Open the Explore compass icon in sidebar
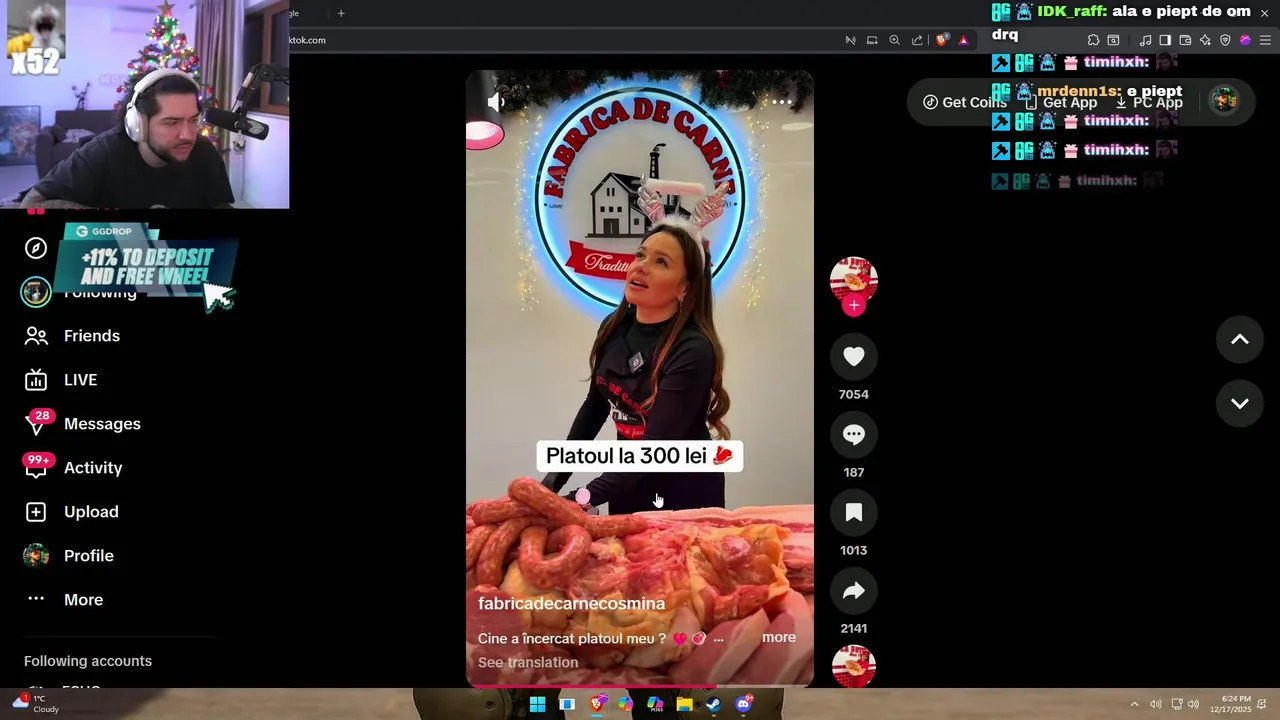This screenshot has height=720, width=1280. (x=36, y=248)
